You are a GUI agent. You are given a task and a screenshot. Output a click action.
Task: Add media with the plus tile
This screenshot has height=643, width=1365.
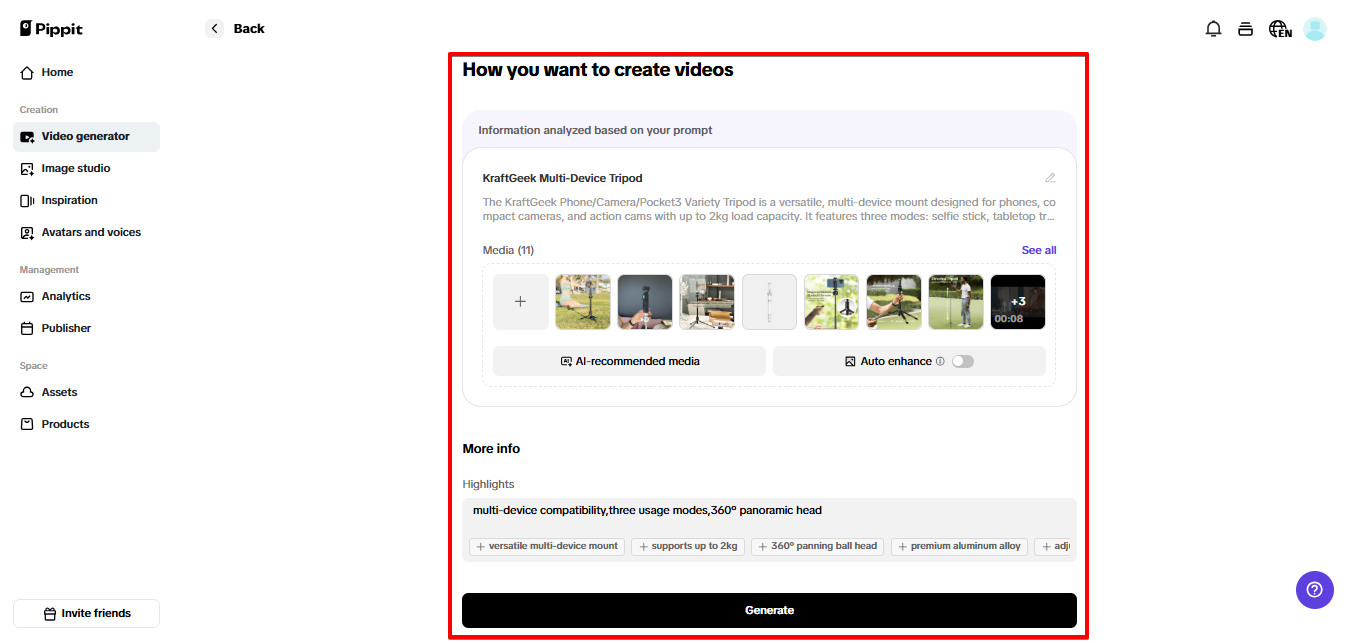pos(520,302)
